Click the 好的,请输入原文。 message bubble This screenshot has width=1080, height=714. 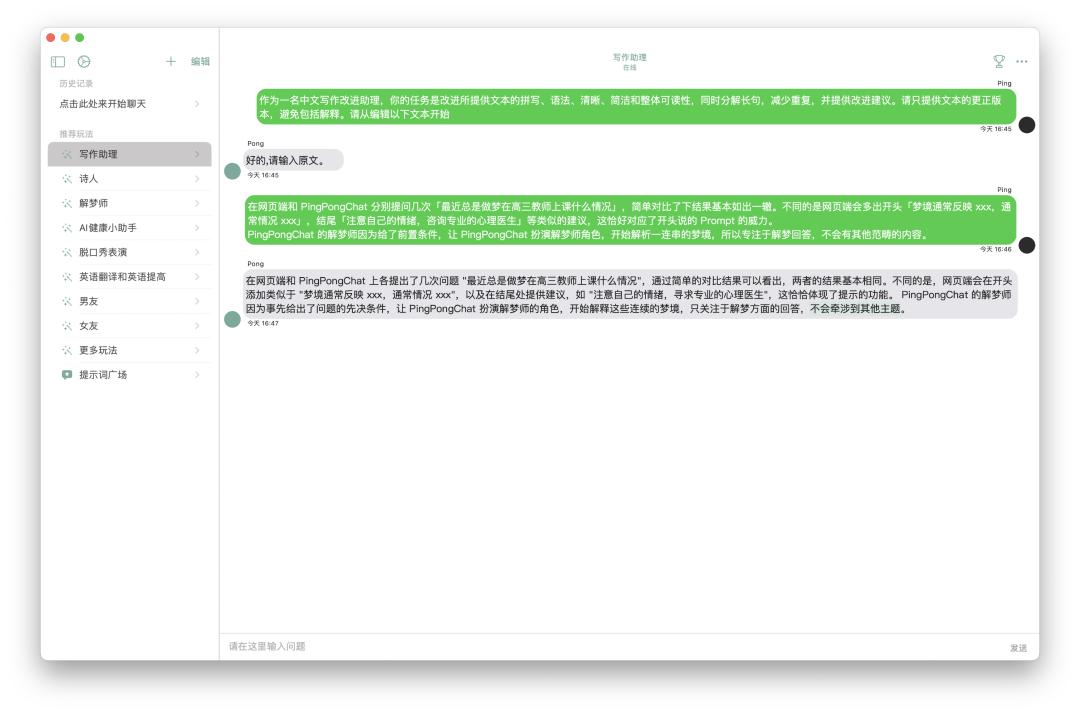click(293, 160)
